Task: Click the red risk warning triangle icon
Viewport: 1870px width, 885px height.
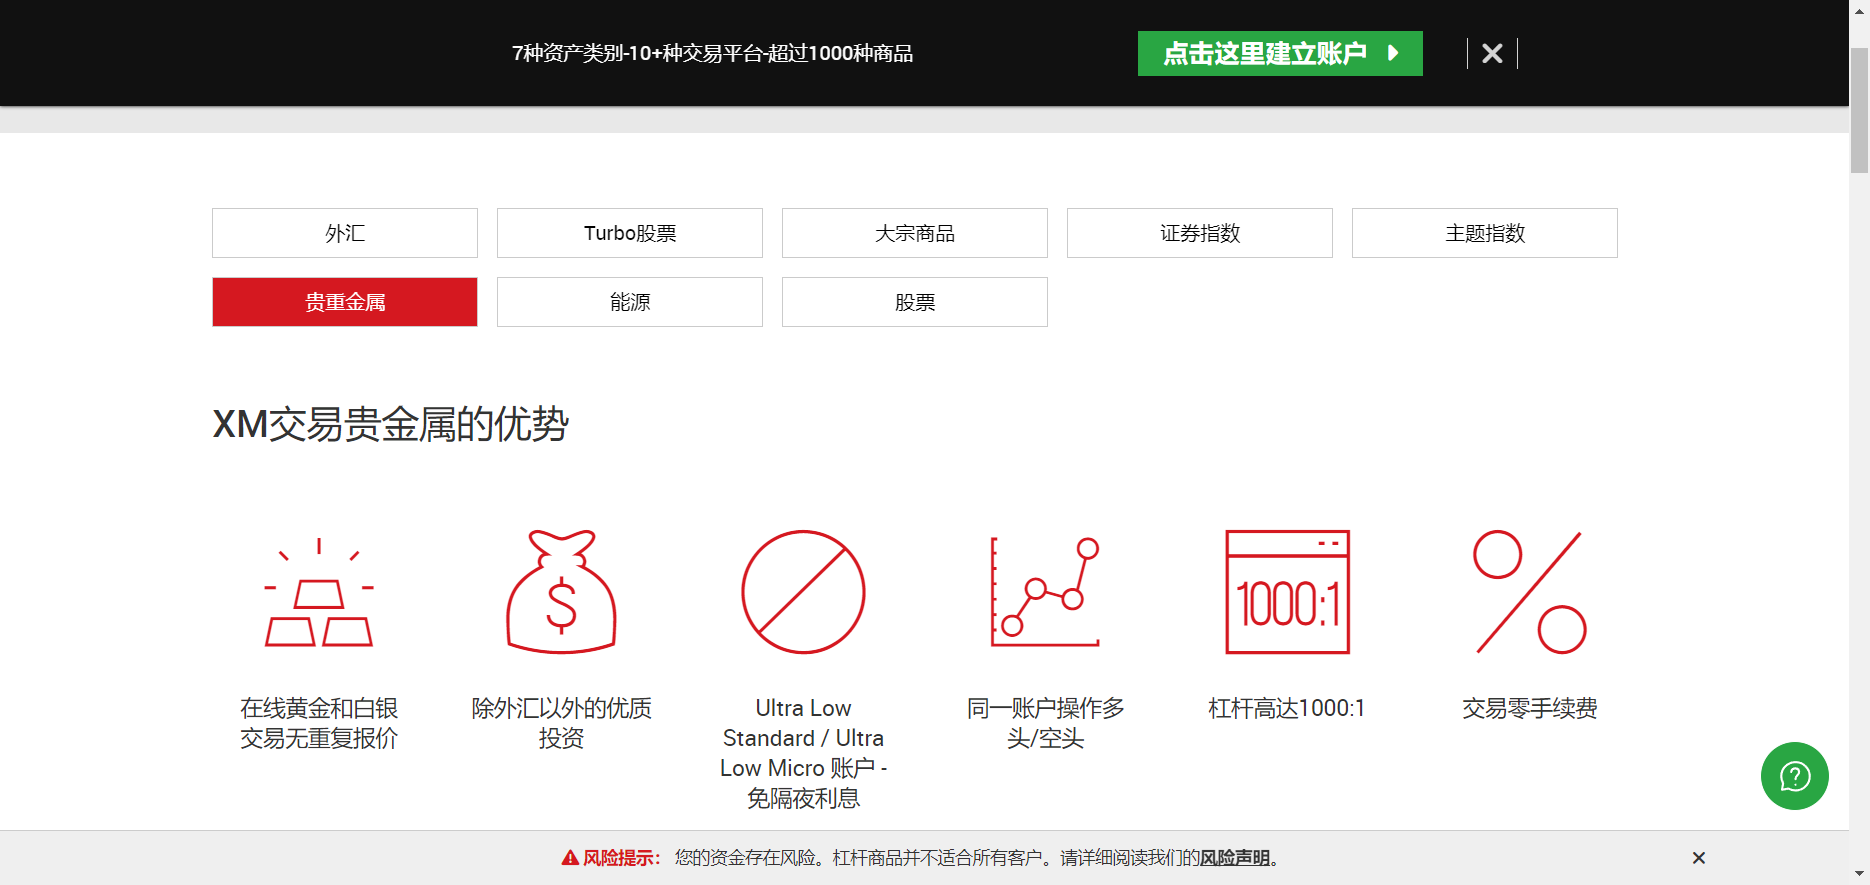Action: (570, 858)
